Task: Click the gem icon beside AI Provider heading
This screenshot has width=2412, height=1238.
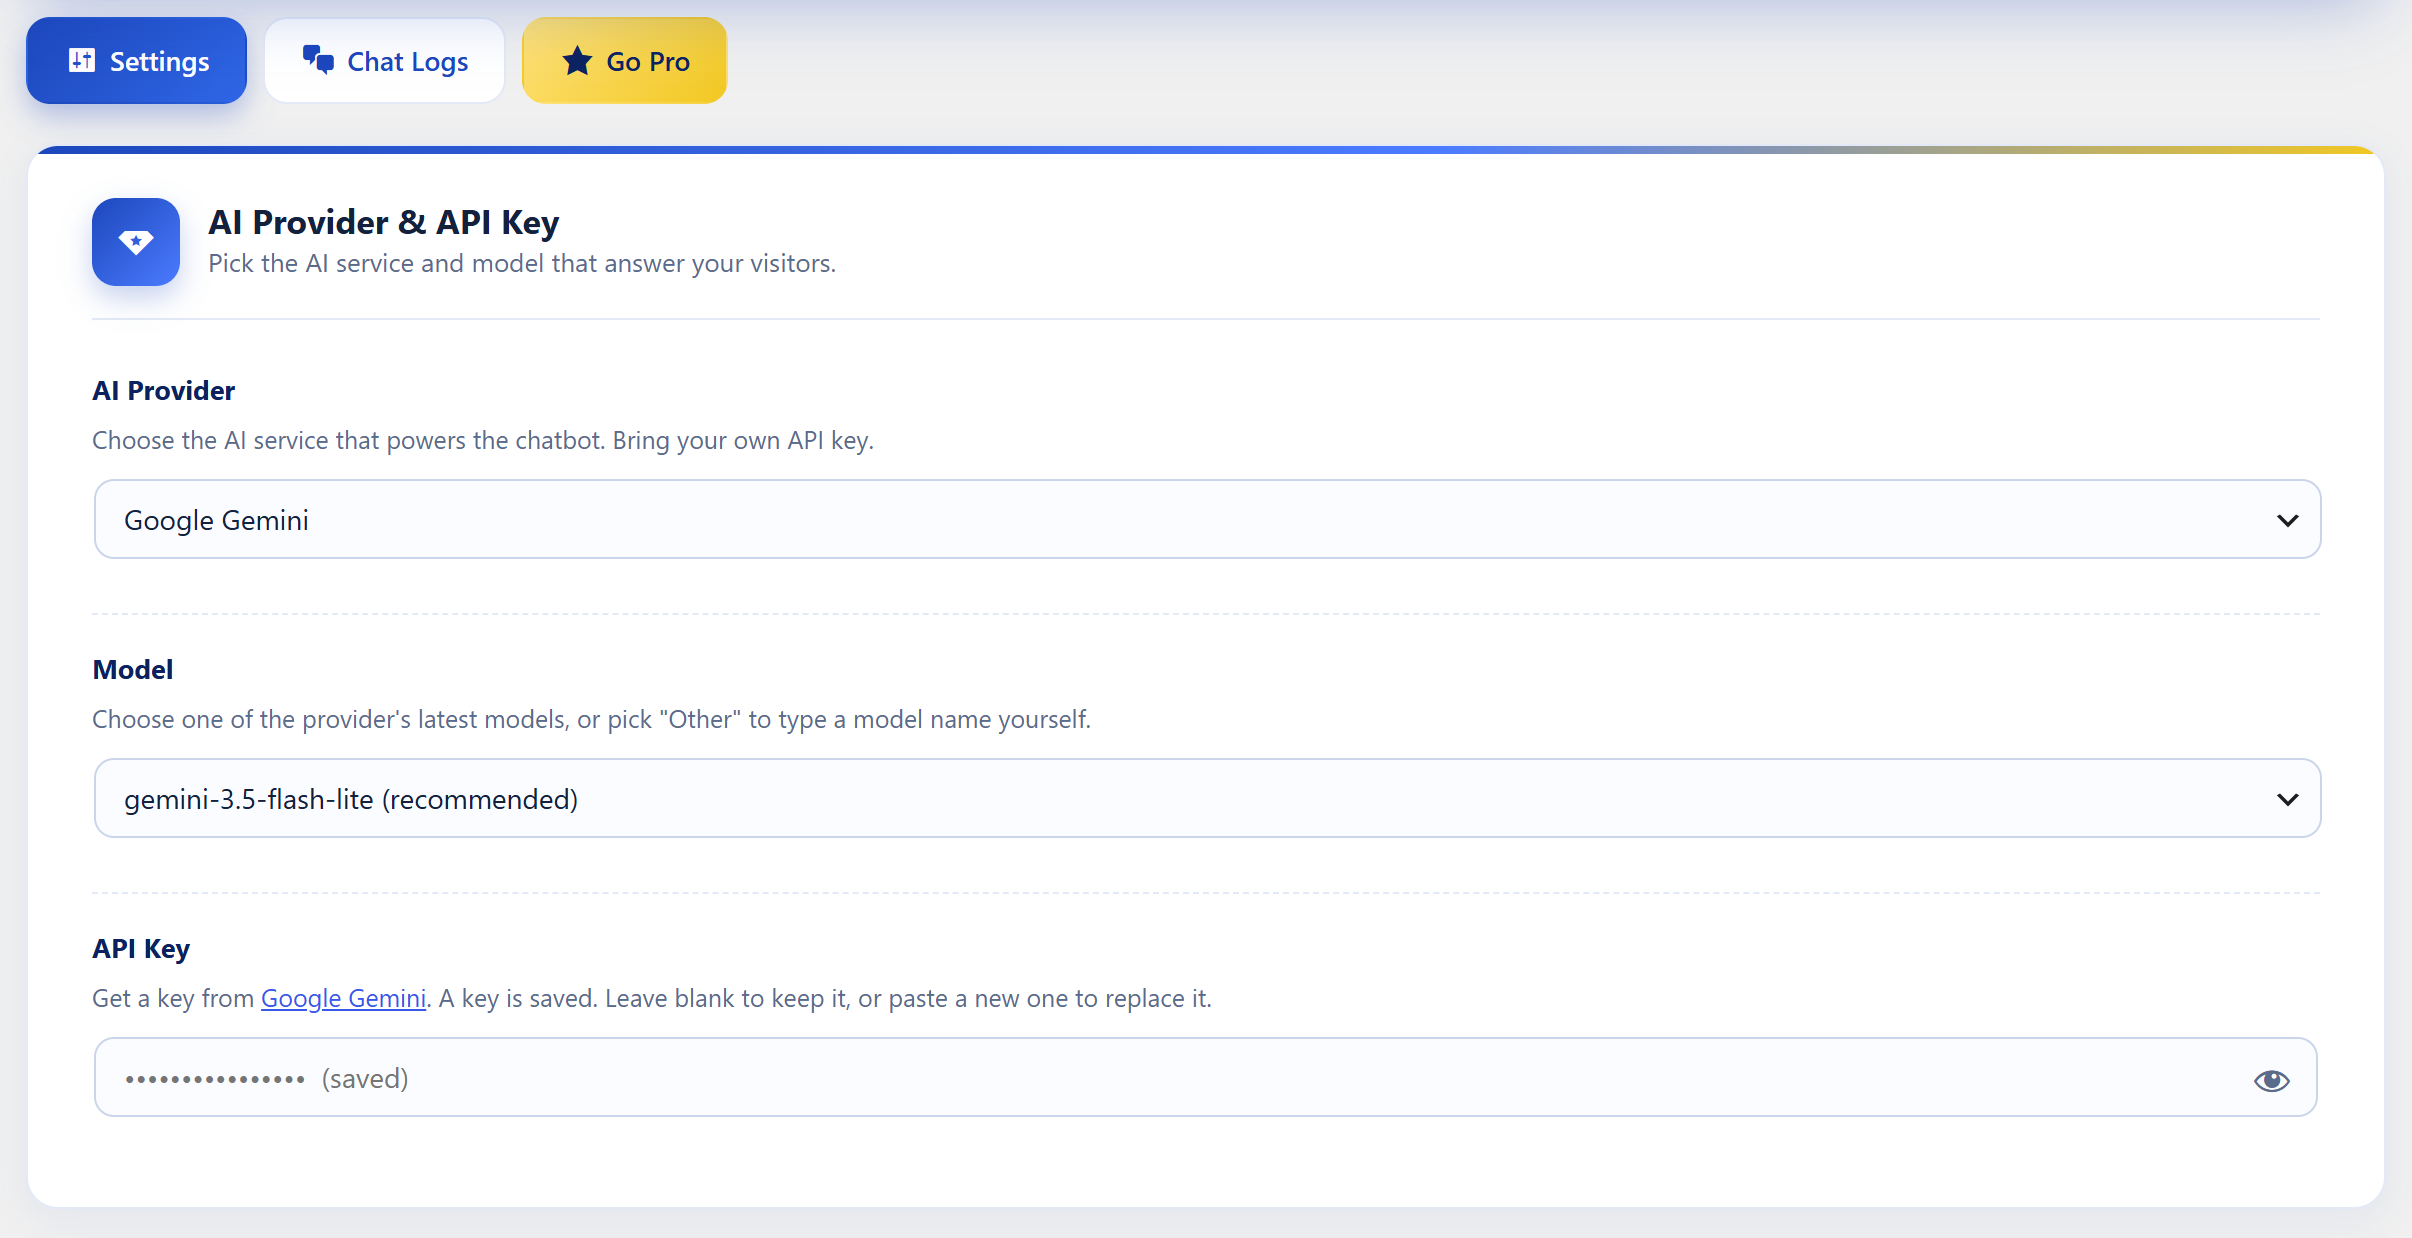Action: coord(136,242)
